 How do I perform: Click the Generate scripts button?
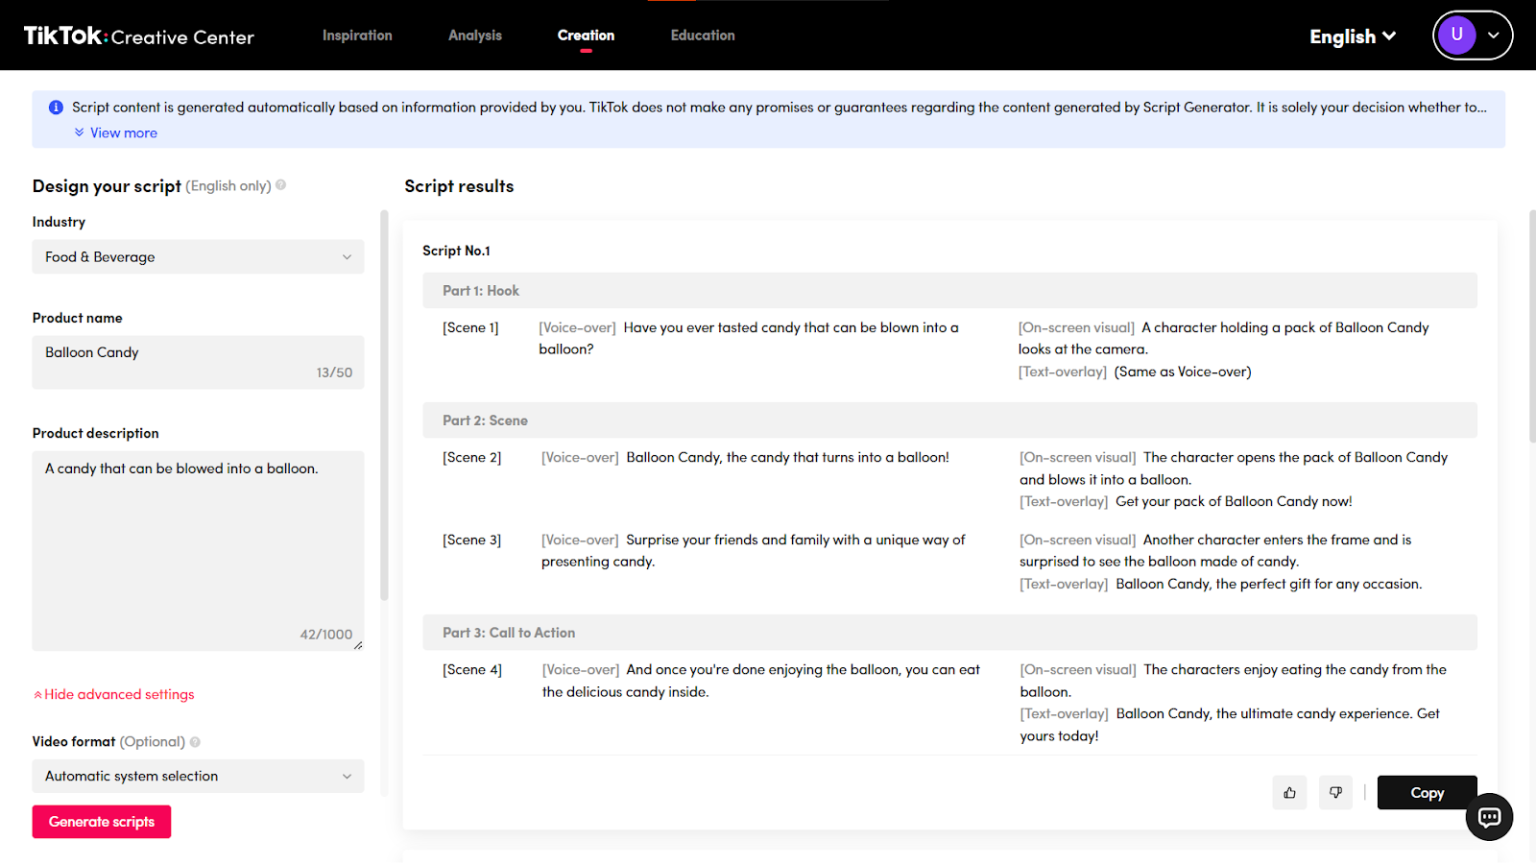(102, 822)
